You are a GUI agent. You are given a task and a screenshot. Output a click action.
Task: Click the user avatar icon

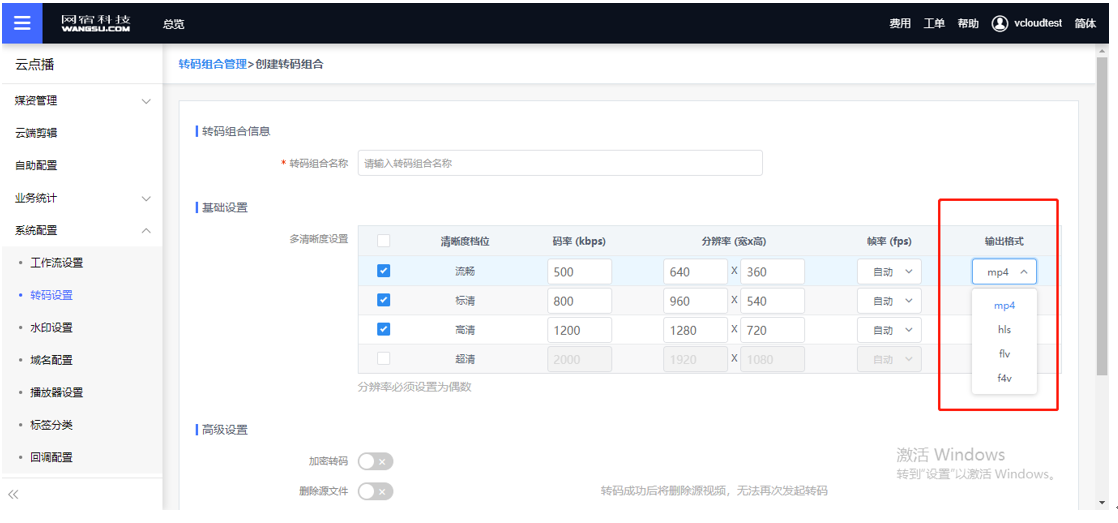click(1000, 23)
